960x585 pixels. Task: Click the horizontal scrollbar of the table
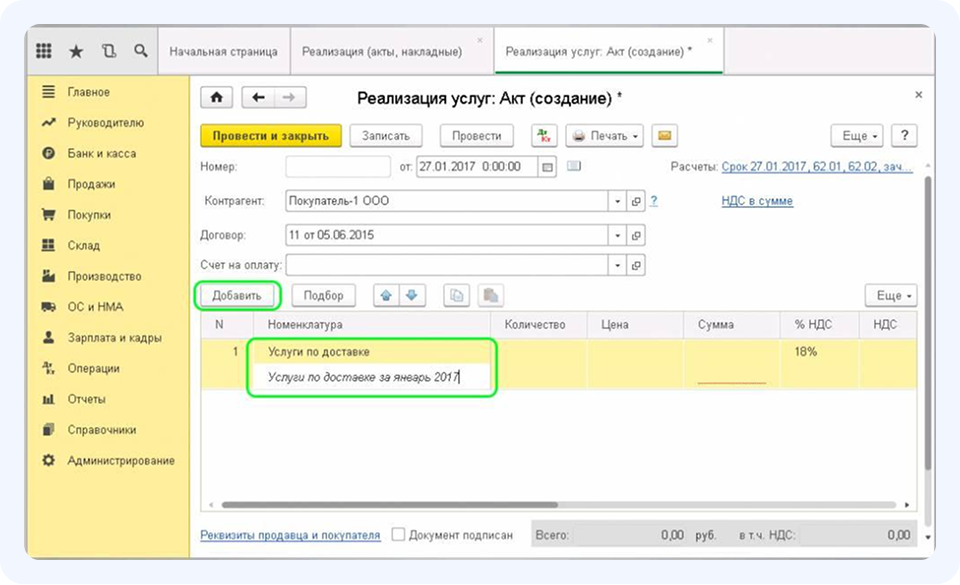[500, 506]
